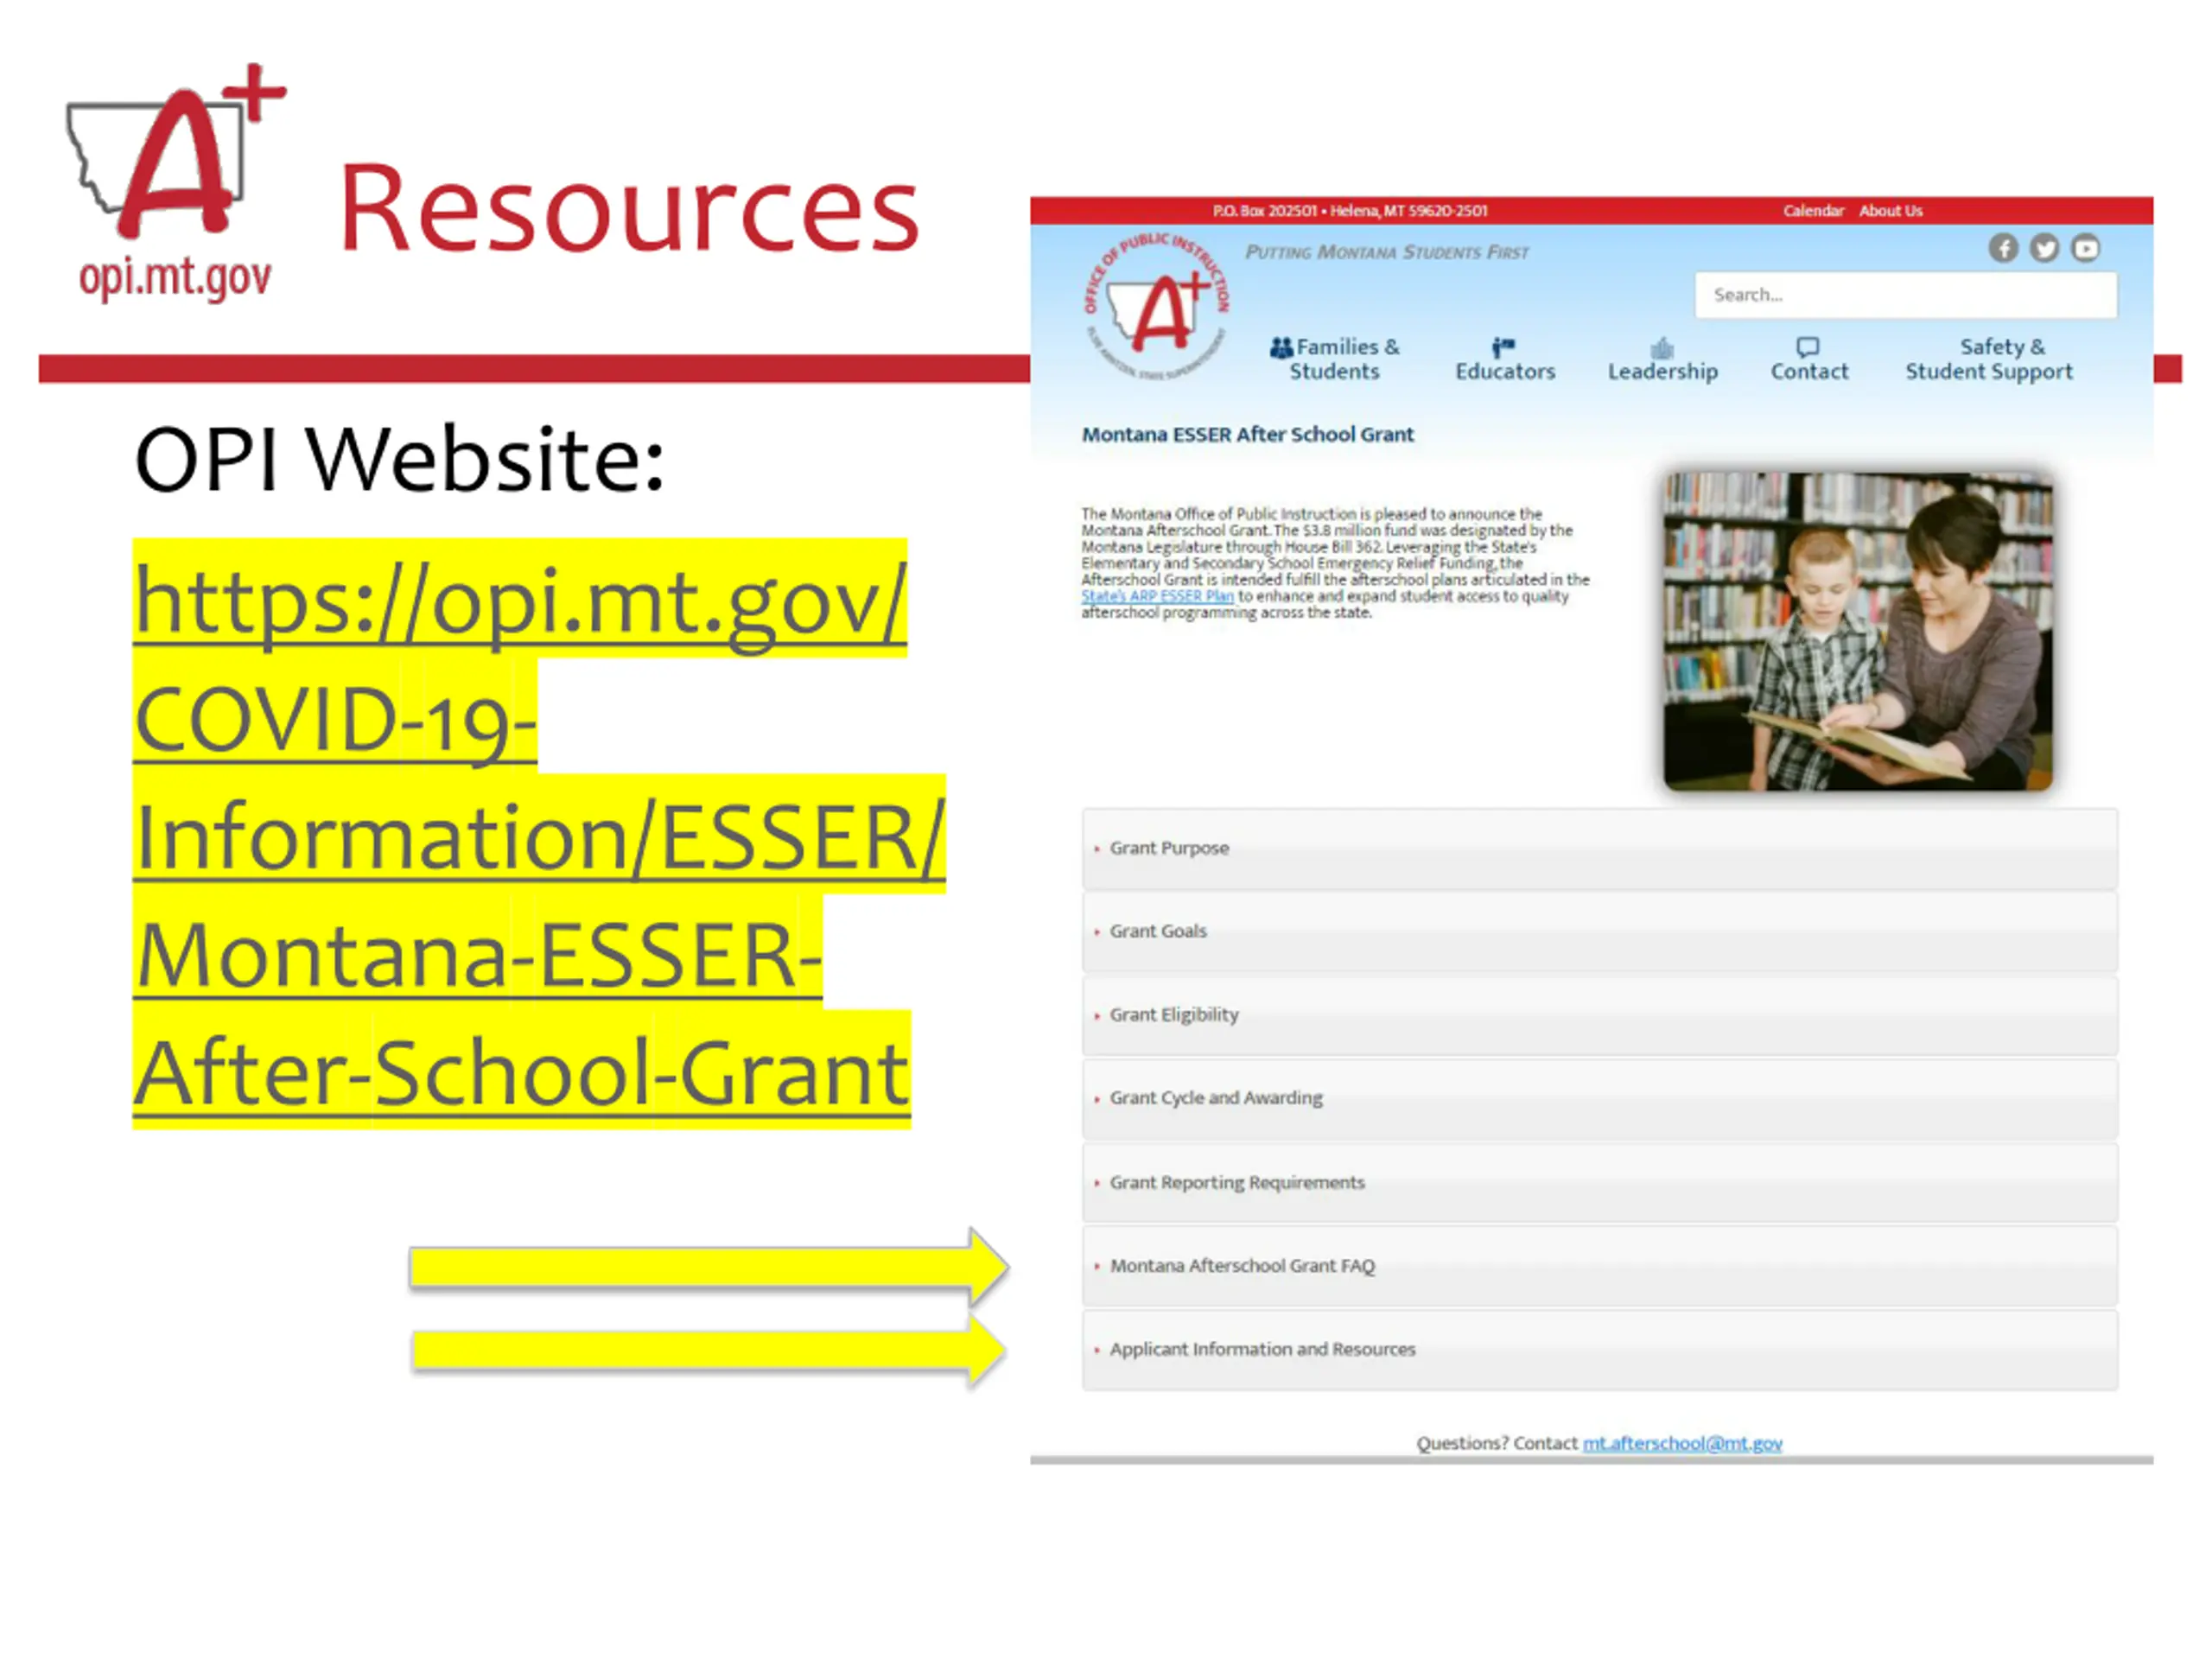Expand Grant Cycle and Awarding section
Screen dimensions: 2212x1659
click(1599, 1098)
